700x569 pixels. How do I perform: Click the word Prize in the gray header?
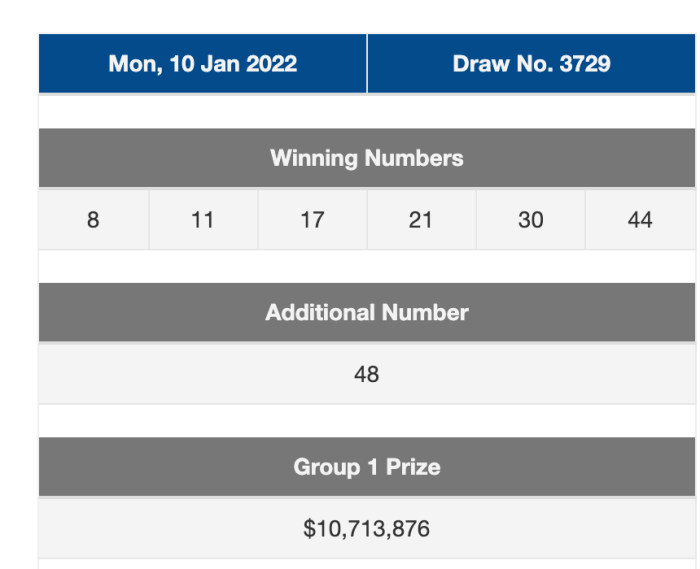pos(413,467)
